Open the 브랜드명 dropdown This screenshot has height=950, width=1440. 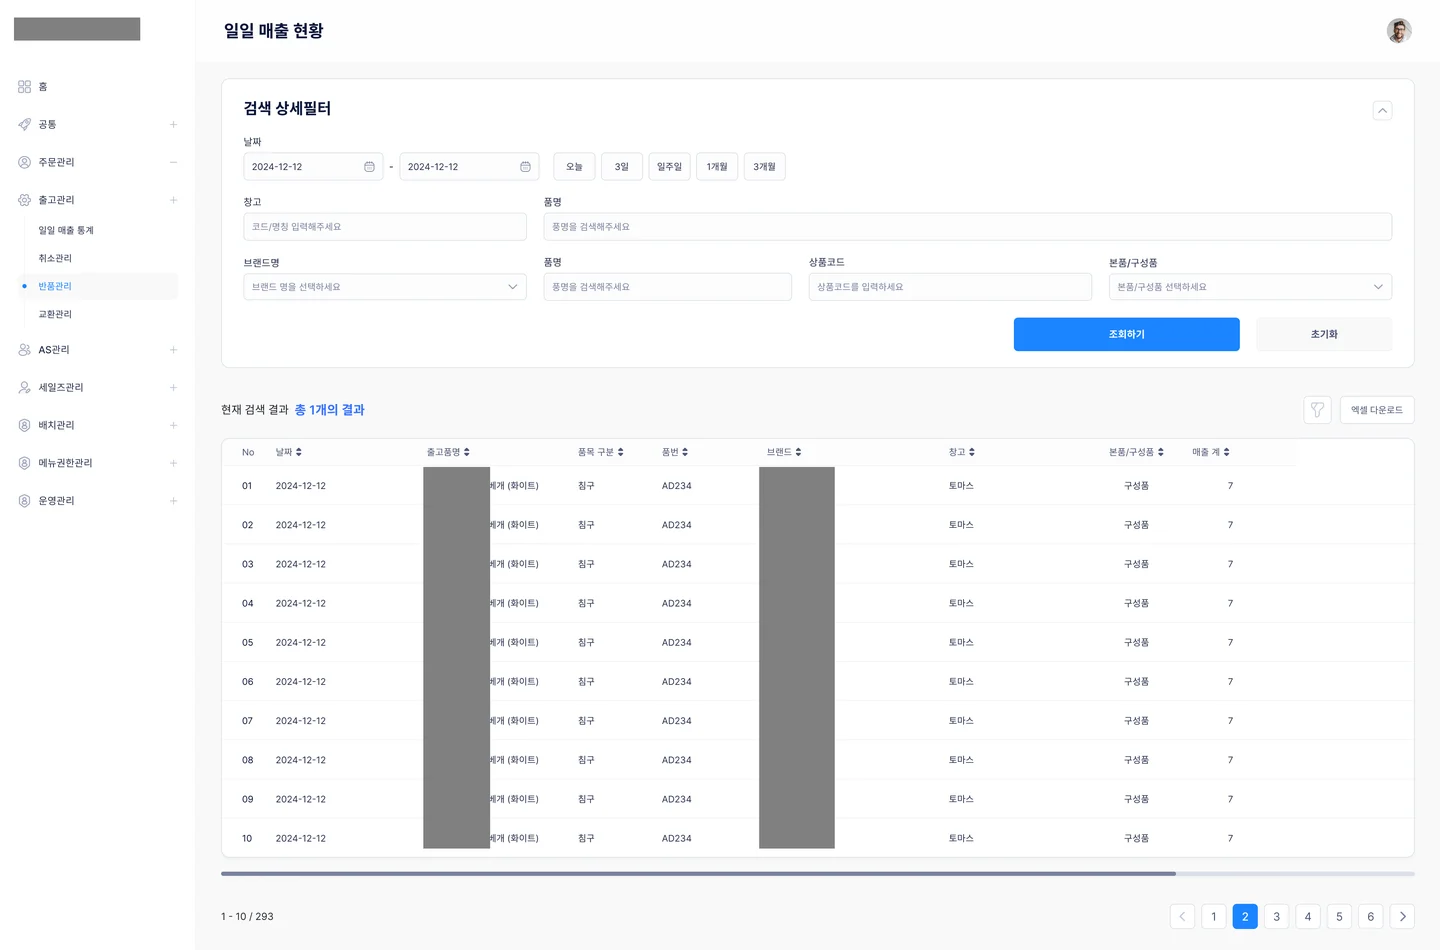click(385, 287)
